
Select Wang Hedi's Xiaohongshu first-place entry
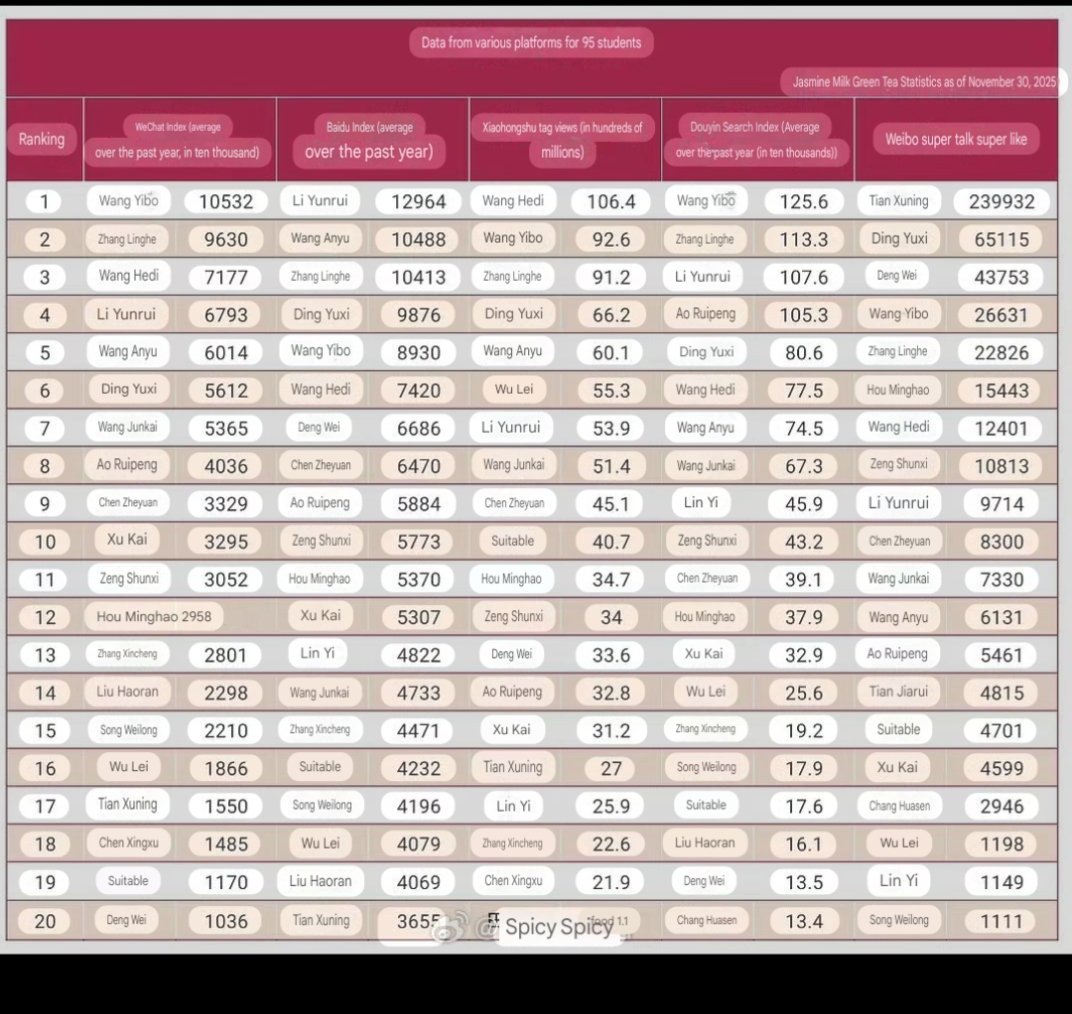click(x=513, y=200)
